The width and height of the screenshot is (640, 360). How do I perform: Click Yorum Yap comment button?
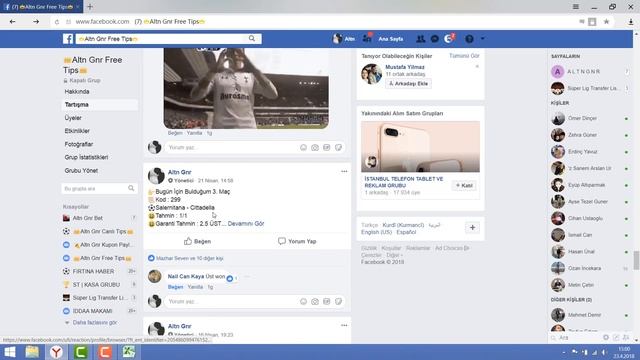click(x=297, y=241)
